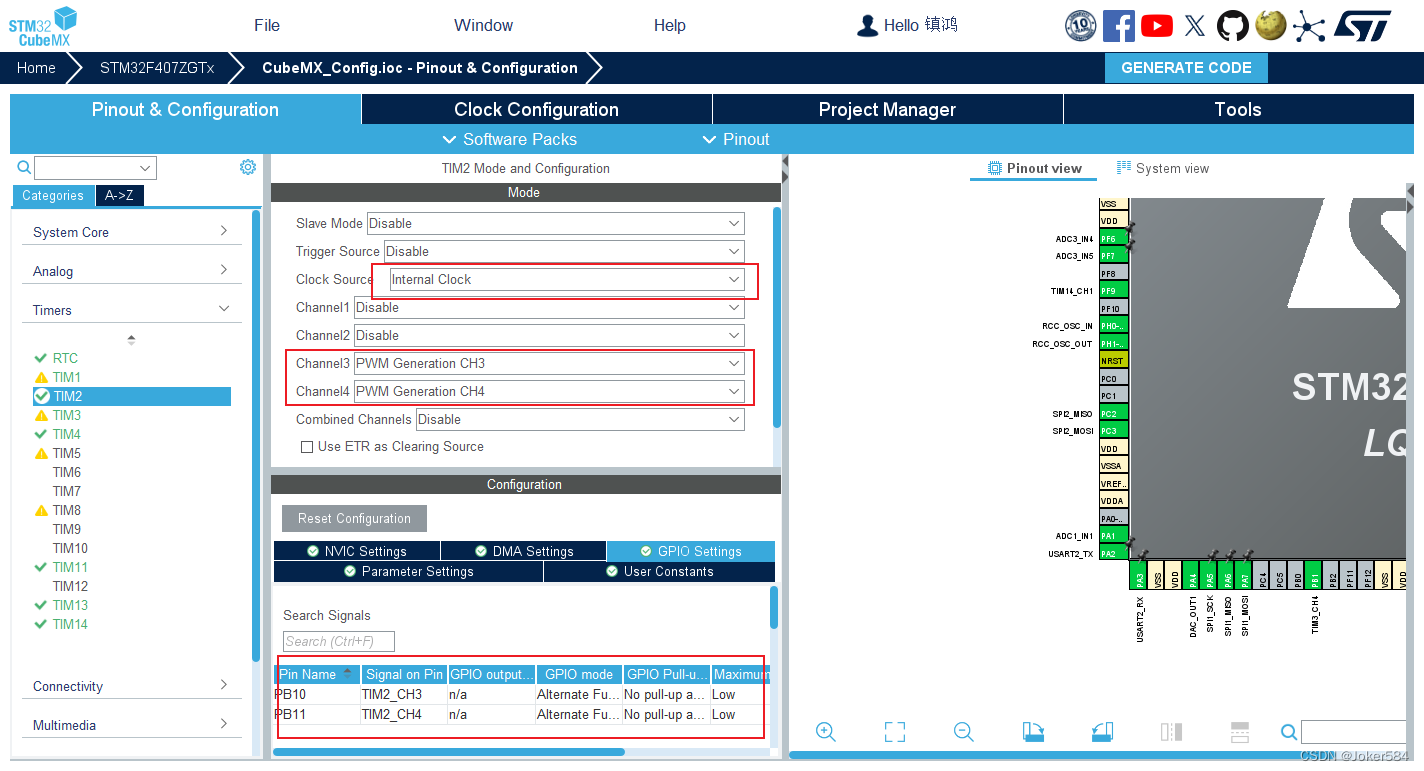Viewport: 1424px width, 771px height.
Task: Click the user profile icon
Action: (867, 26)
